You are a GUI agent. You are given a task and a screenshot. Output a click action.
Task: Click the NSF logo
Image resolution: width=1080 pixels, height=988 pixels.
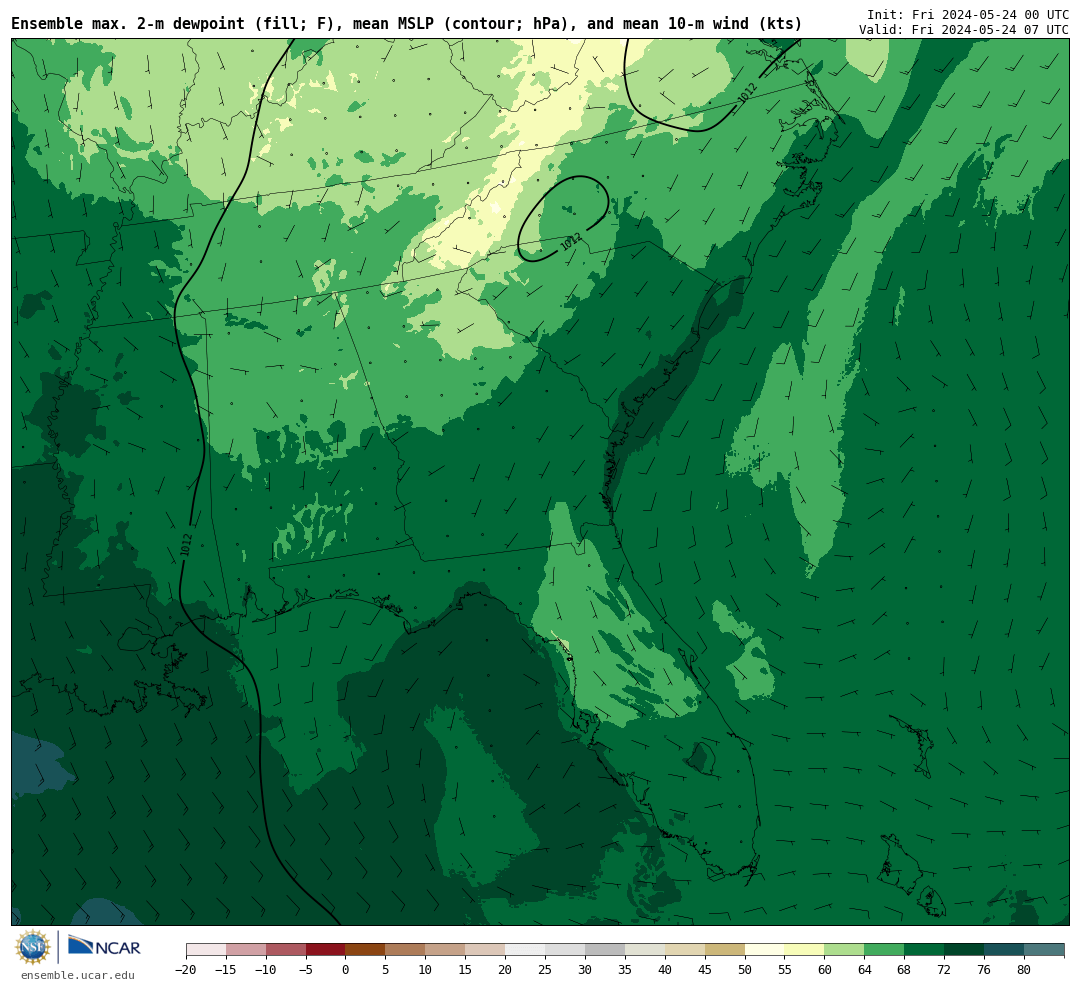point(32,947)
